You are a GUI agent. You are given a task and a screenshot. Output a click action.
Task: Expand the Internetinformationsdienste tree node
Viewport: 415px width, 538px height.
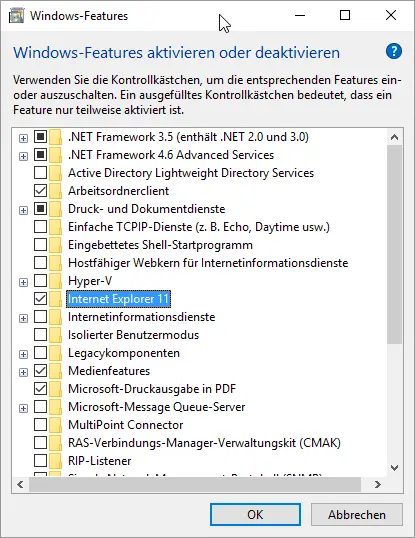pyautogui.click(x=23, y=318)
